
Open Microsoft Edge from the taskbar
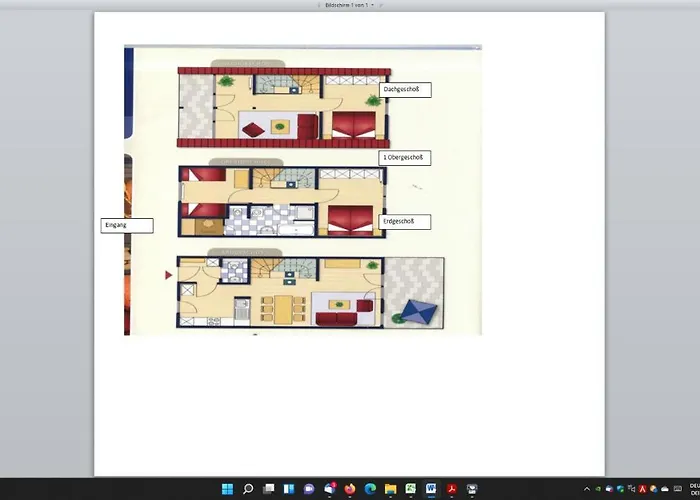(x=370, y=490)
